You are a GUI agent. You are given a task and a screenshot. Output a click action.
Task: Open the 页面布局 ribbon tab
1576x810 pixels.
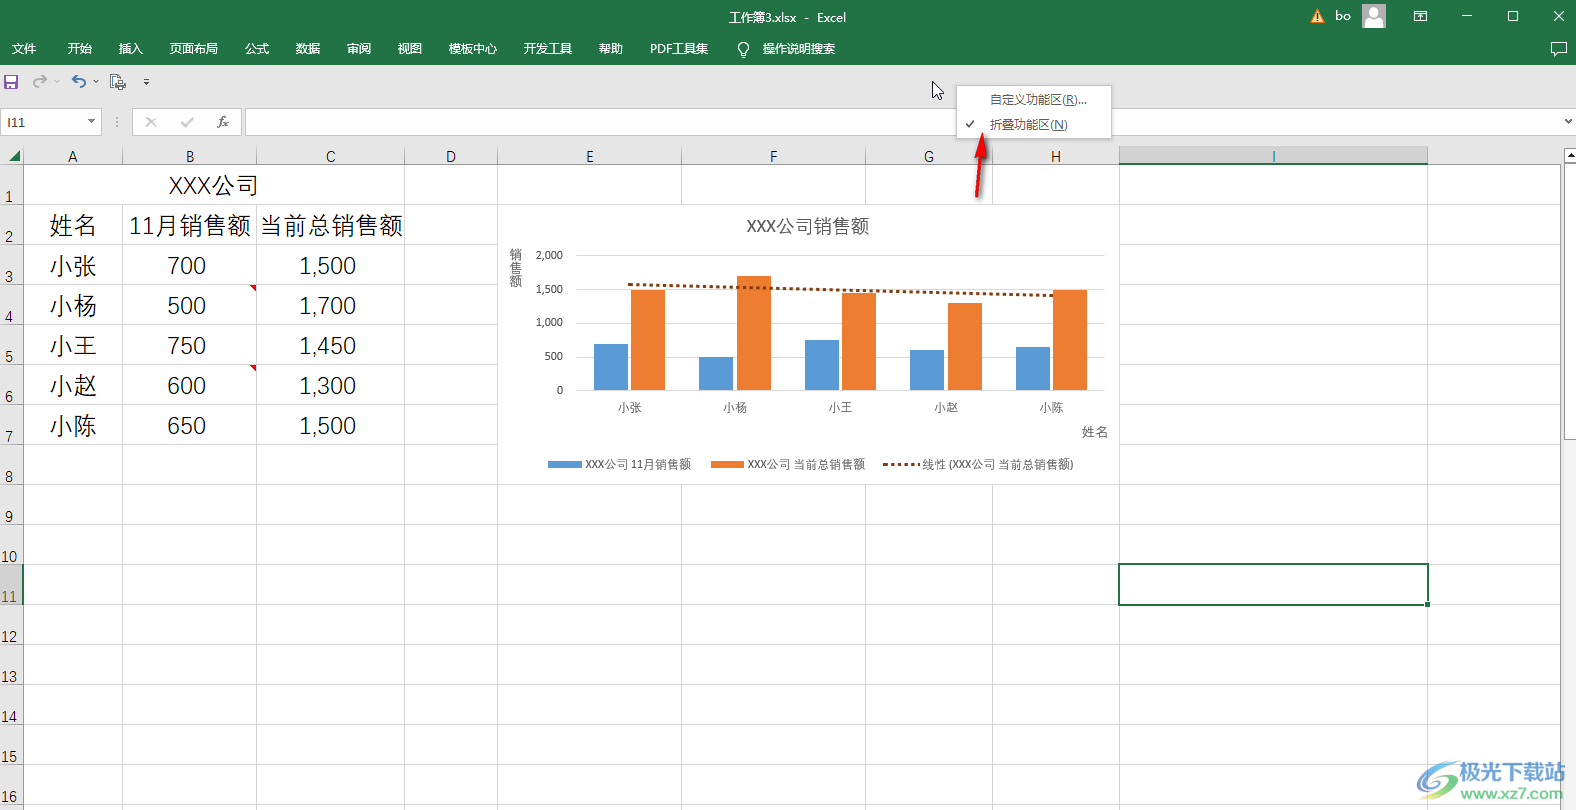tap(194, 49)
